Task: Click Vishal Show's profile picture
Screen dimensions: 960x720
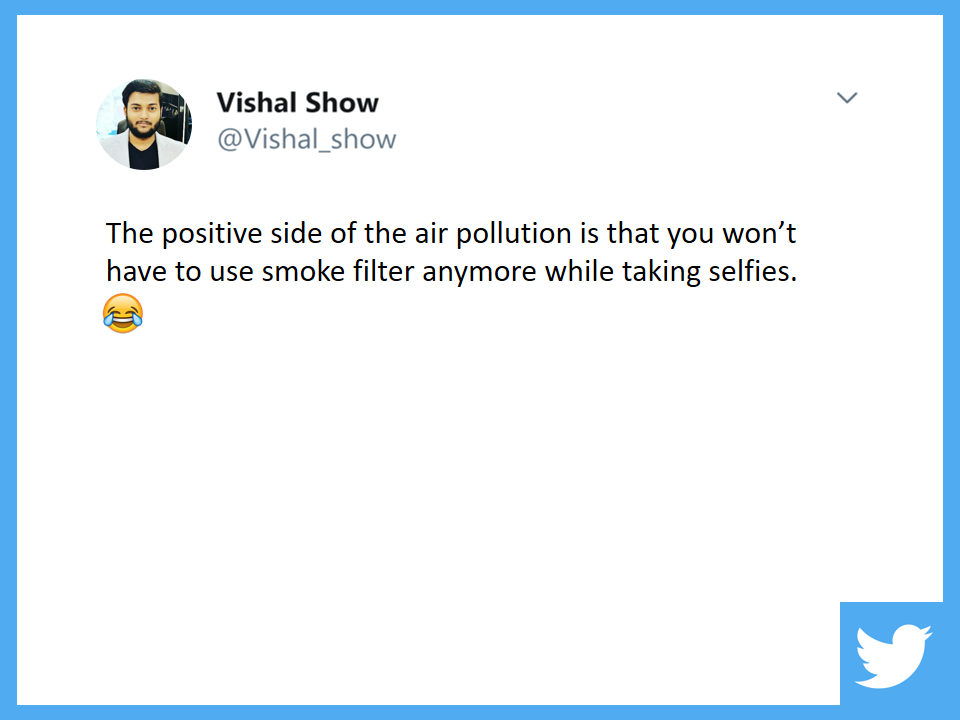Action: [144, 124]
